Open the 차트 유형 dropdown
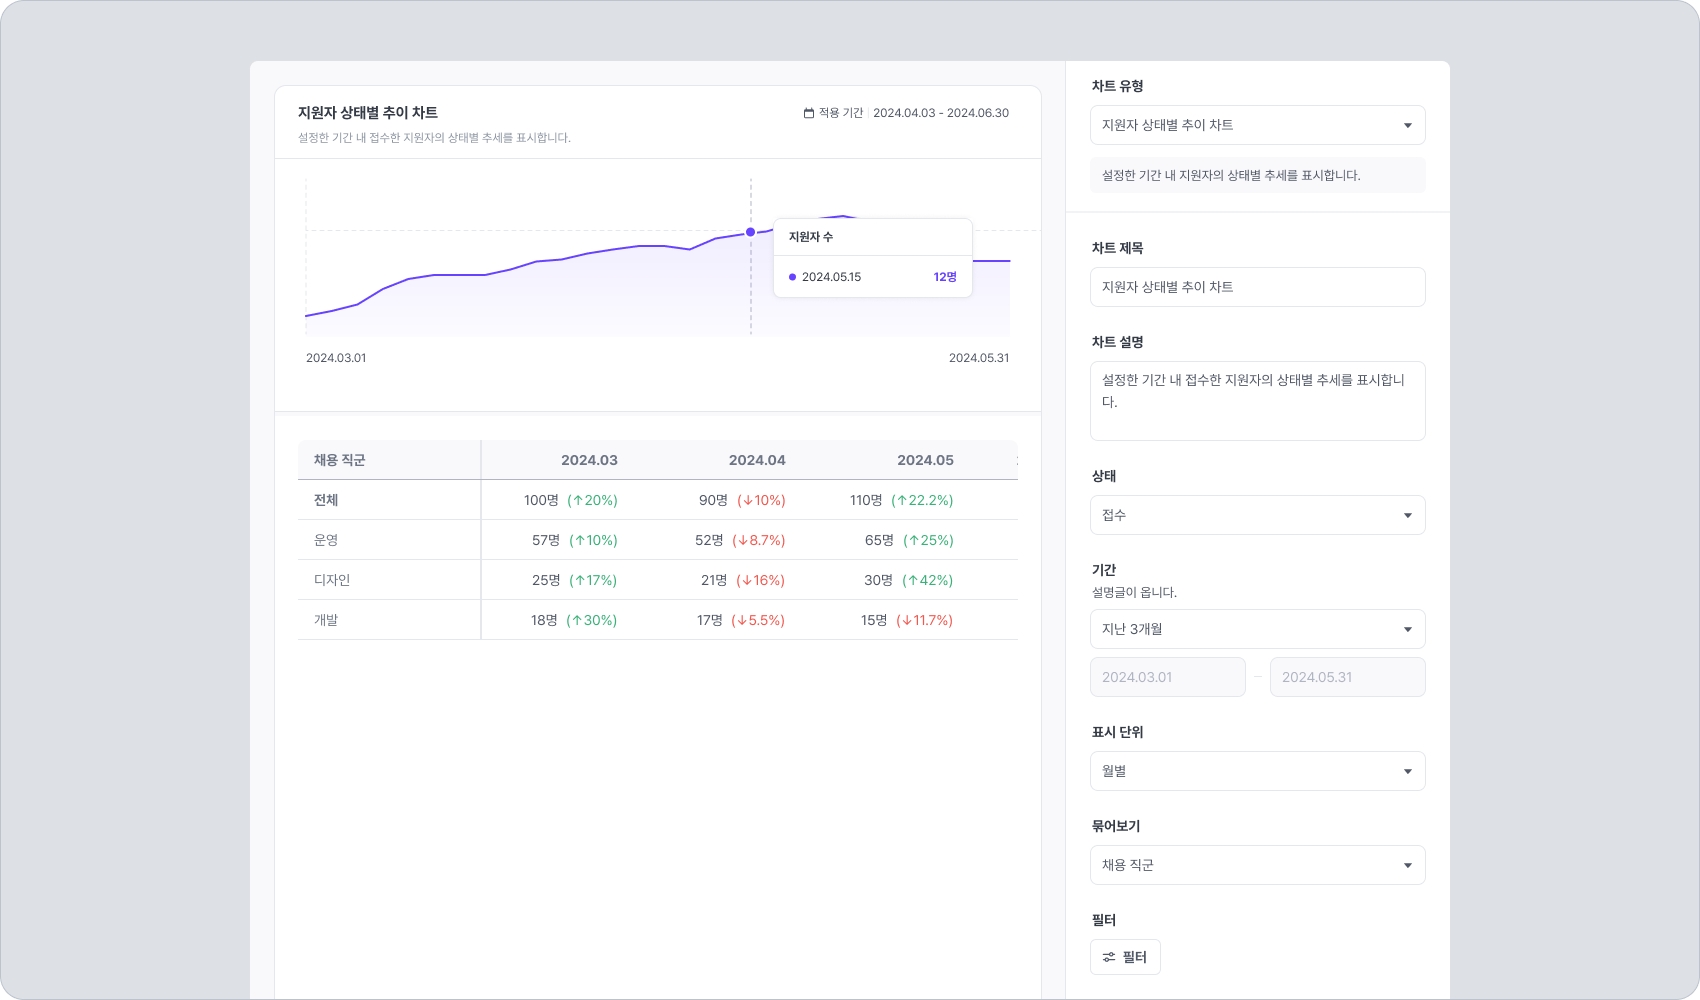 tap(1257, 125)
